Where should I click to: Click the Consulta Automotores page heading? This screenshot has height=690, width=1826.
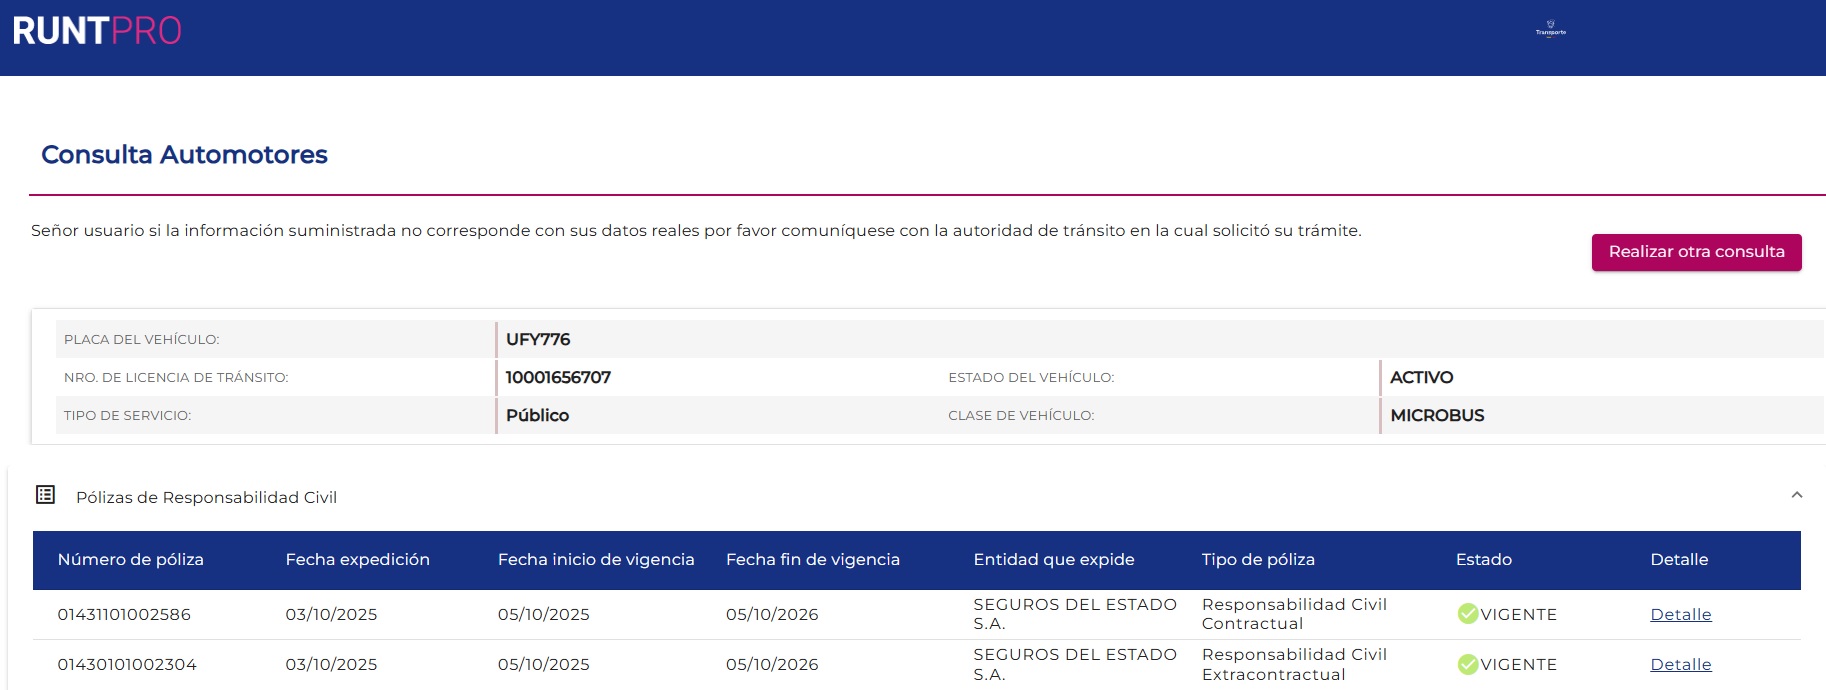[184, 154]
